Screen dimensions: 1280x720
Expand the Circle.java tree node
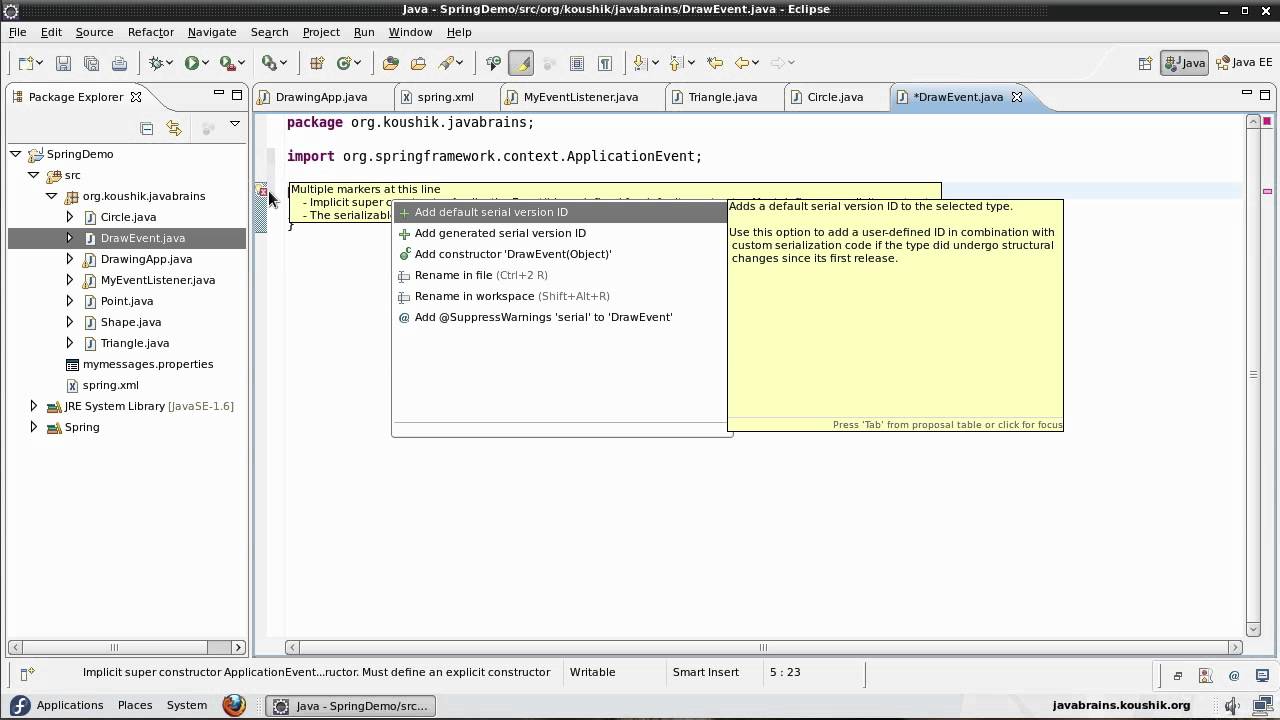click(x=69, y=217)
